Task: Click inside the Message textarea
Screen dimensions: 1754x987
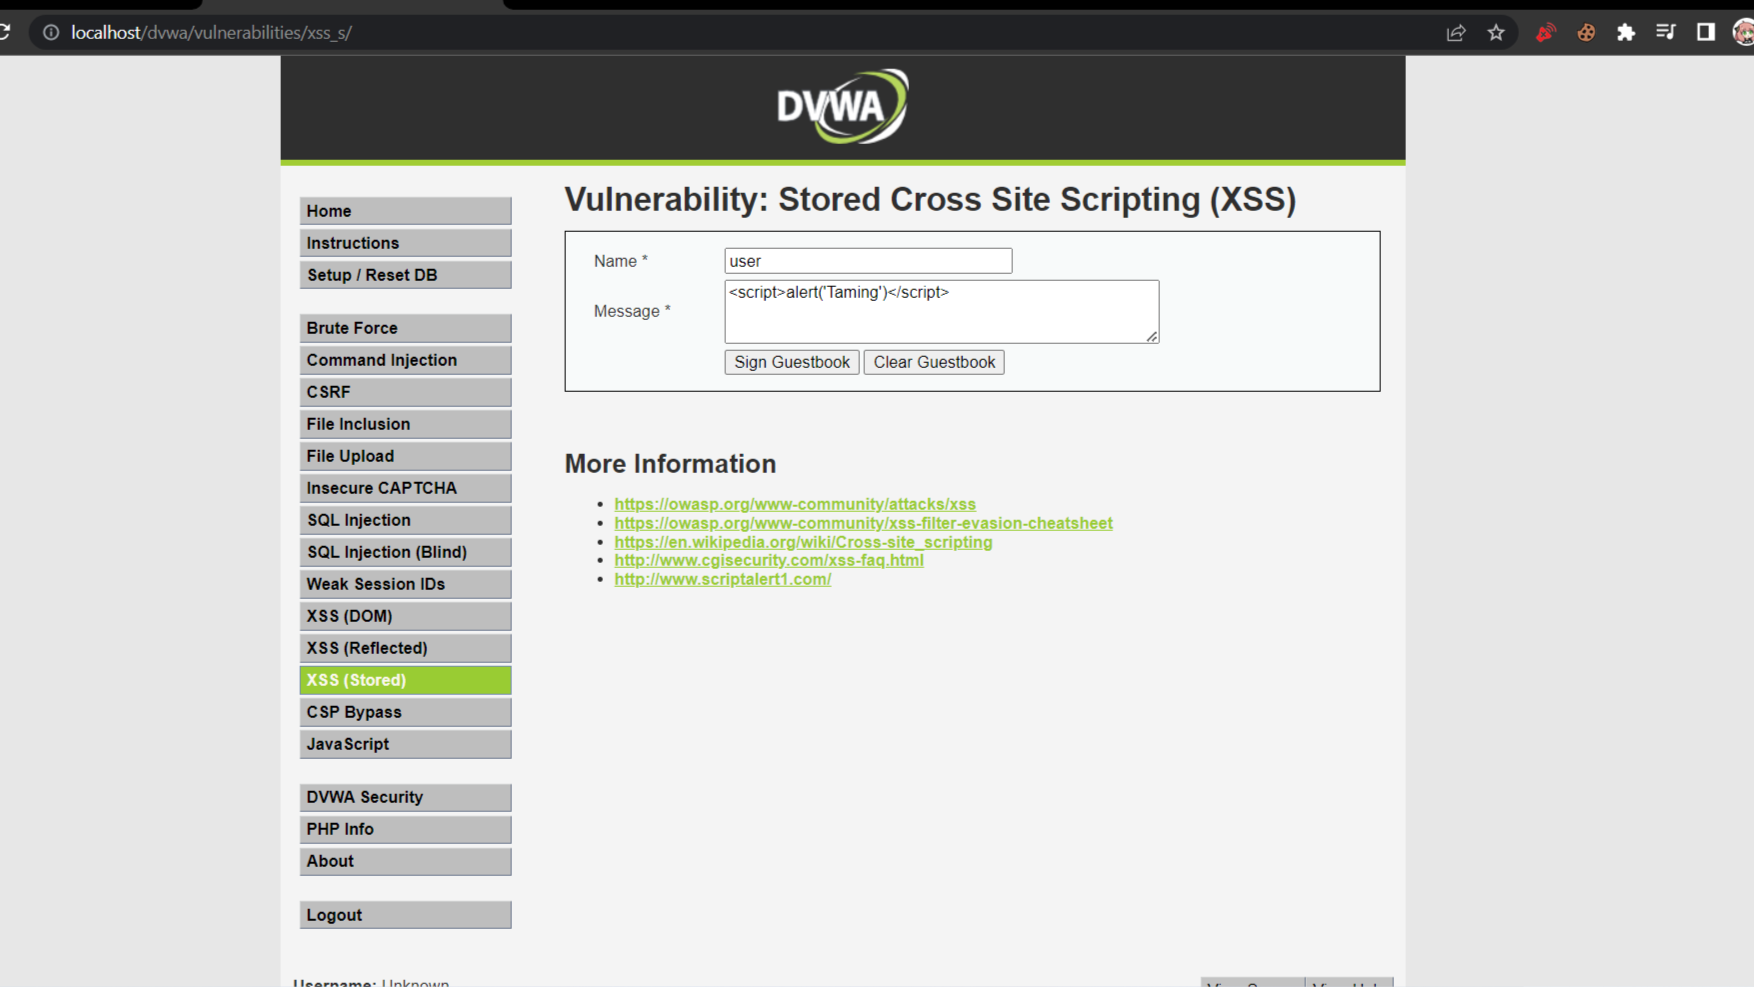Action: click(940, 311)
